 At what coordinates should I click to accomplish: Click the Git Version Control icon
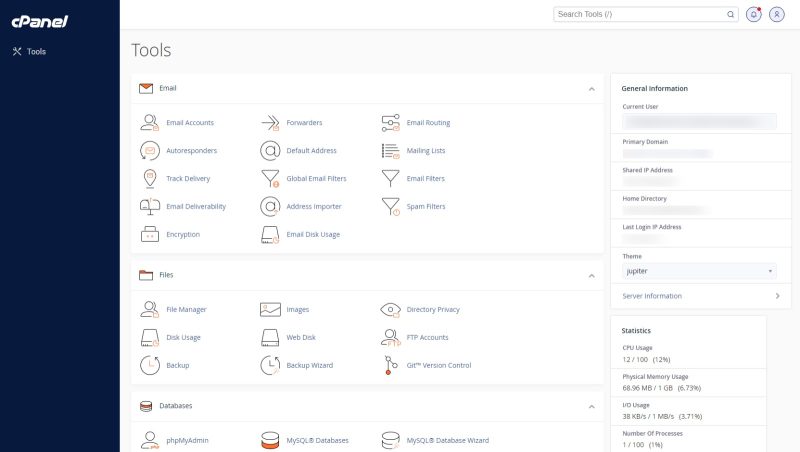(x=390, y=366)
